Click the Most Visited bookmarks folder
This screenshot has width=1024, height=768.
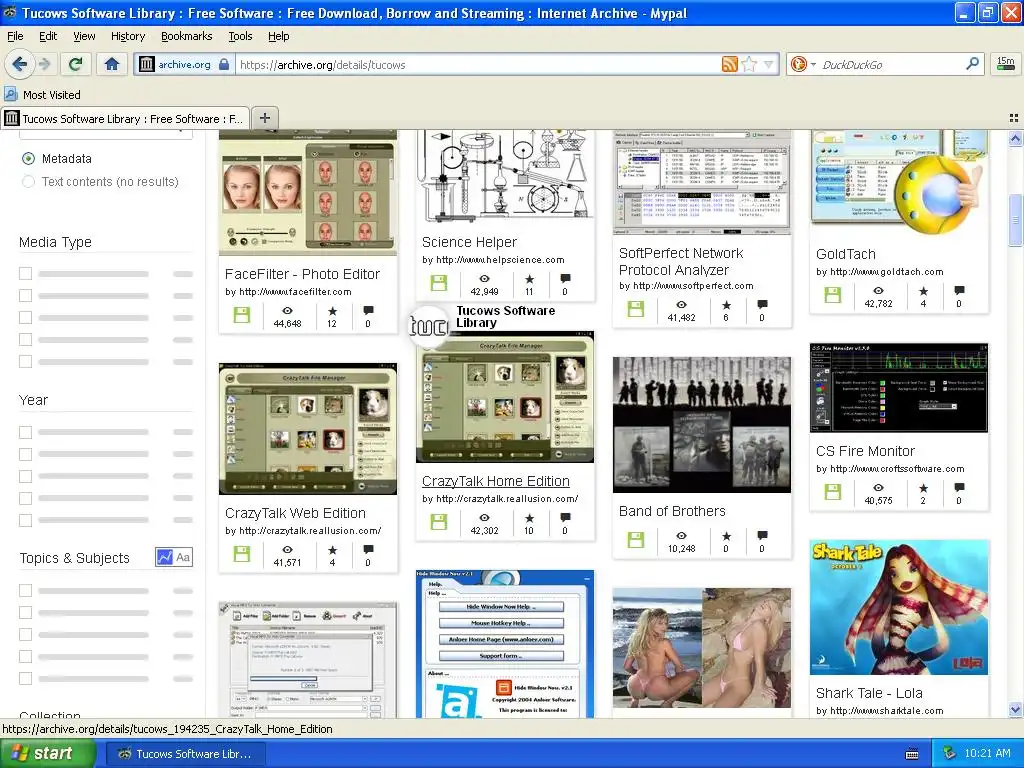(x=43, y=95)
